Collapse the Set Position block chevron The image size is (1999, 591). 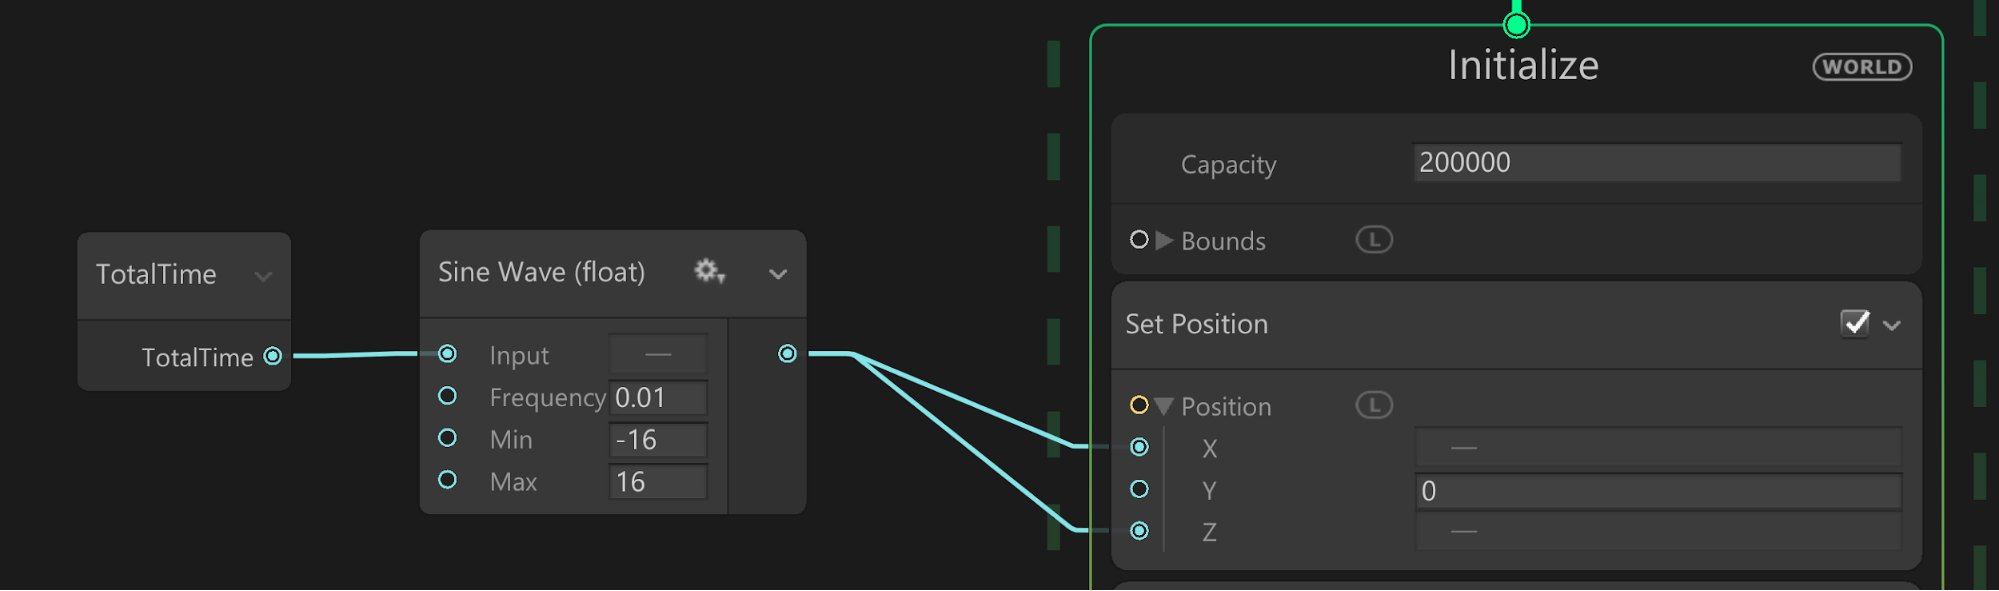(x=1892, y=325)
